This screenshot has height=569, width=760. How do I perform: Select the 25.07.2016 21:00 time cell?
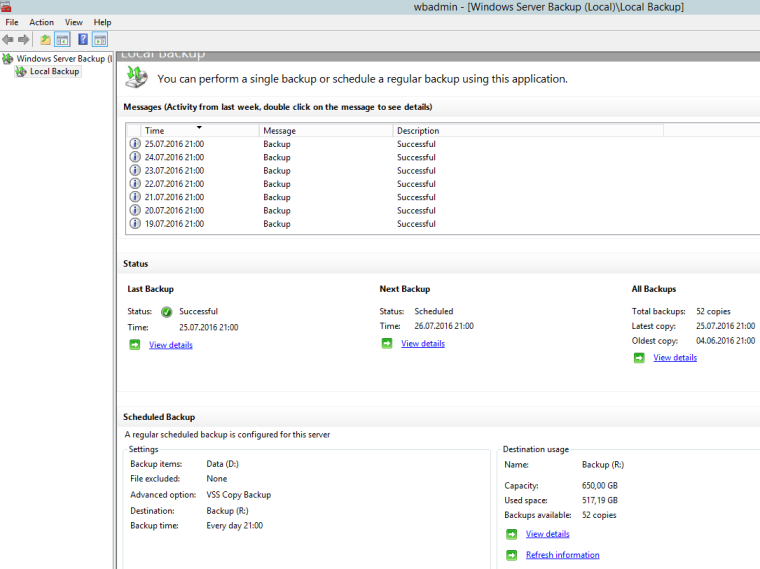coord(174,144)
